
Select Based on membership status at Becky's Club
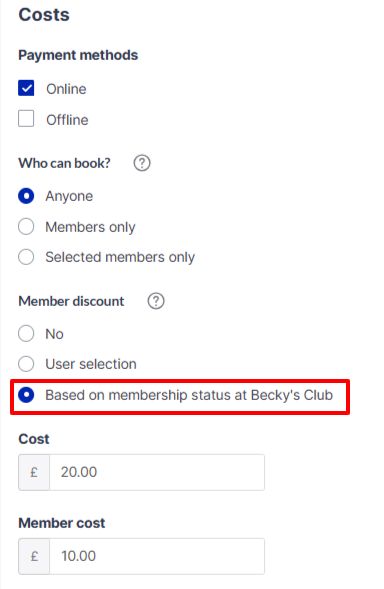(x=26, y=395)
